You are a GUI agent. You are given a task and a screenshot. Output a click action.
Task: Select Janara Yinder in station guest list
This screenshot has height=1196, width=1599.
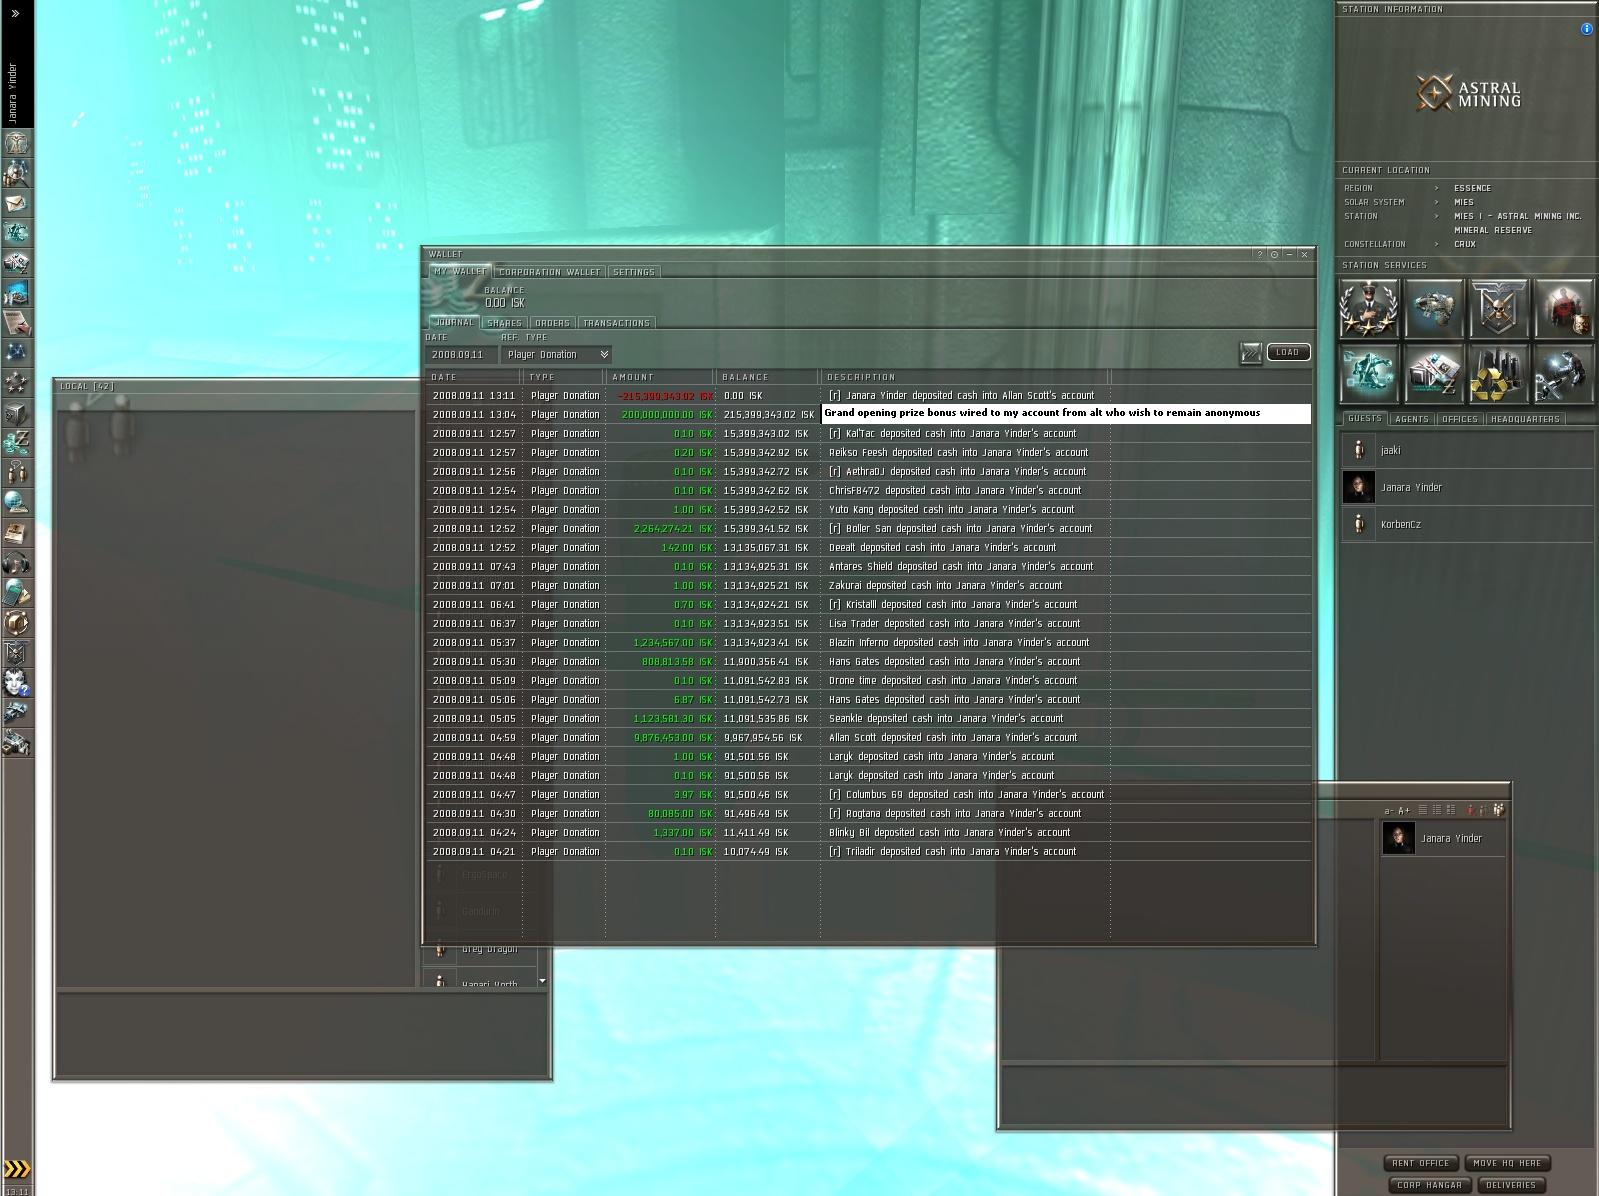point(1467,487)
